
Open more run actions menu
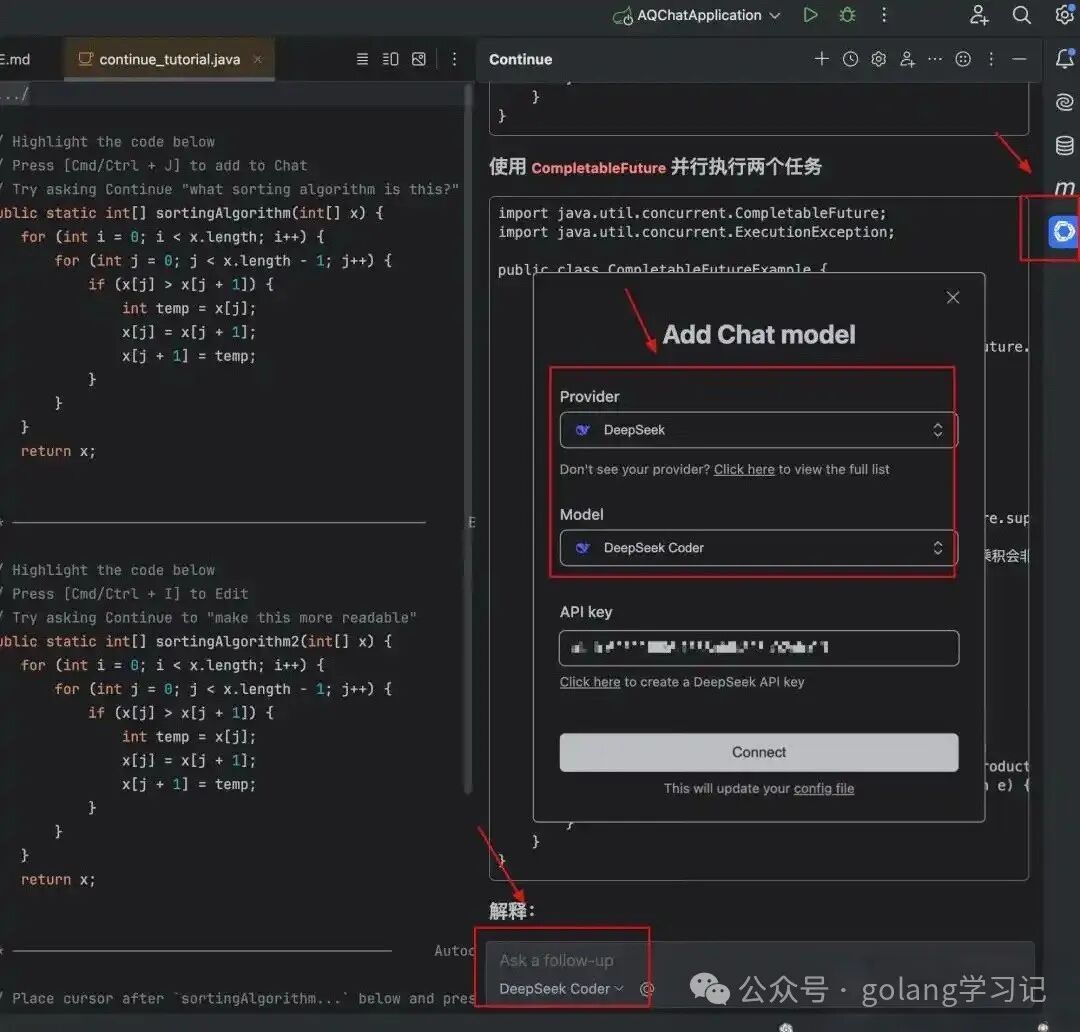point(884,14)
